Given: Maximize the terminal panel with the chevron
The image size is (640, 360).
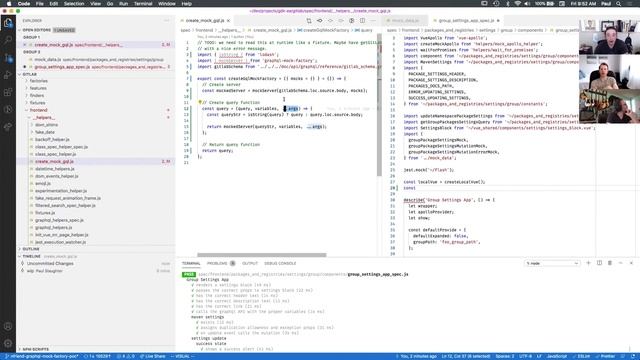Looking at the screenshot, I should click(620, 263).
